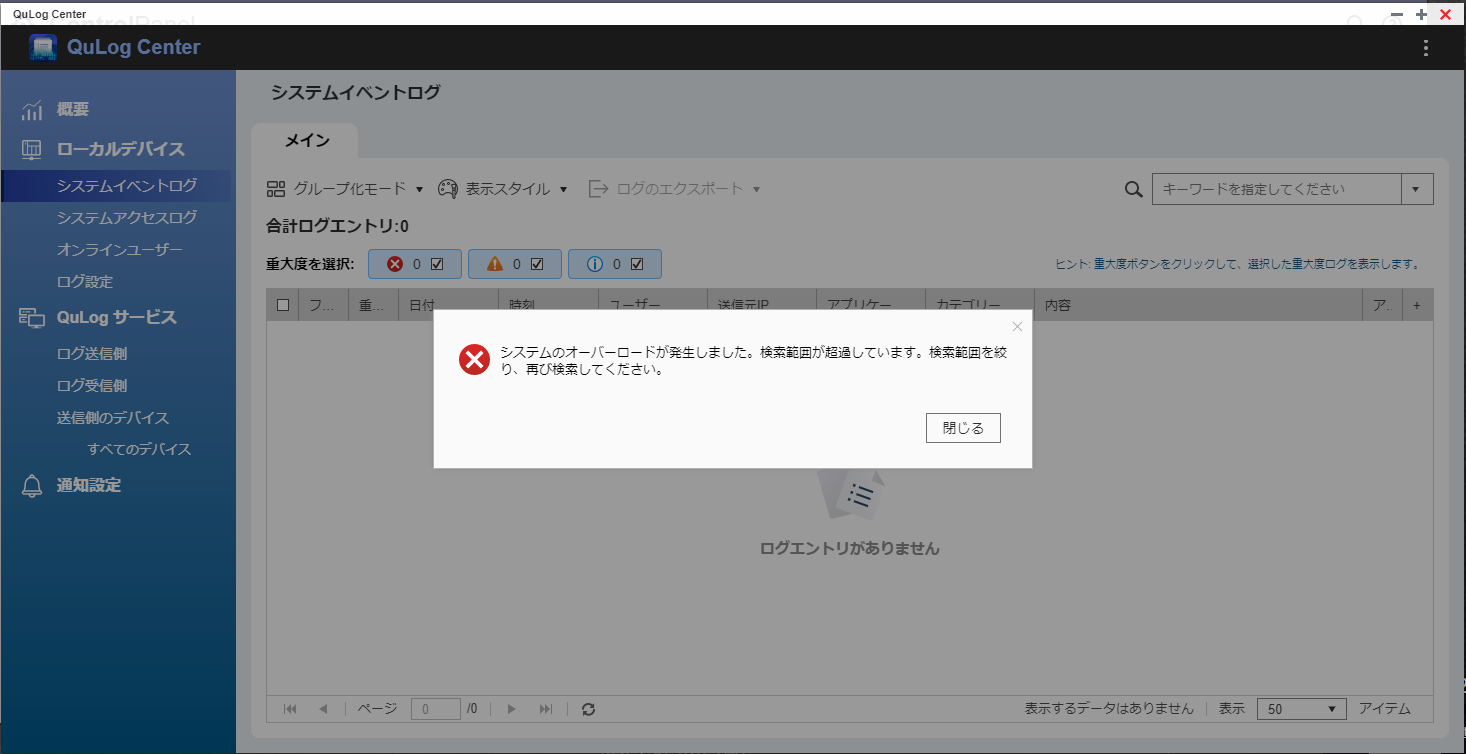Screen dimensions: 1466x754
Task: Open the items per page dropdown
Action: pyautogui.click(x=1301, y=709)
